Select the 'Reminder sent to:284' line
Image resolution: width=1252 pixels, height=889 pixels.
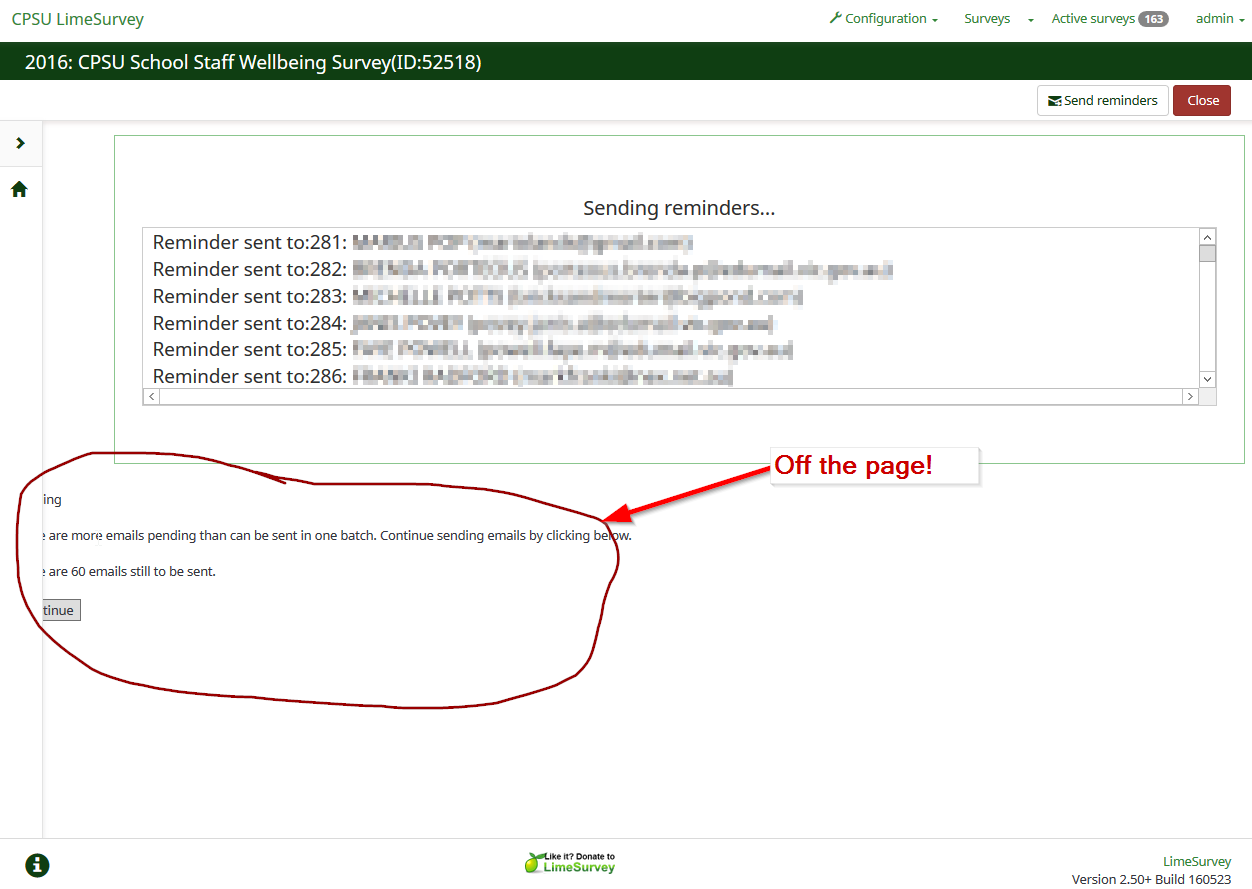click(463, 324)
